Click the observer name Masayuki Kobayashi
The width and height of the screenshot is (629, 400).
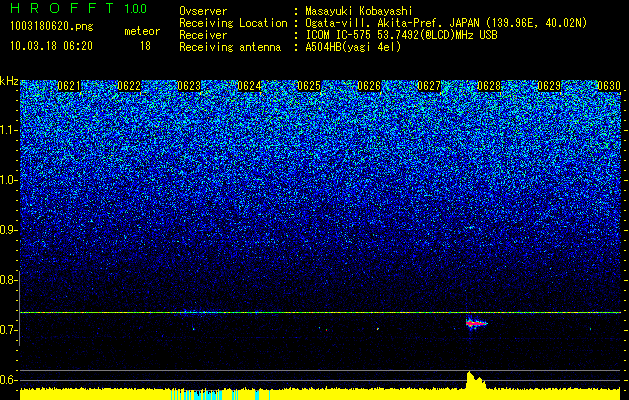click(x=359, y=11)
